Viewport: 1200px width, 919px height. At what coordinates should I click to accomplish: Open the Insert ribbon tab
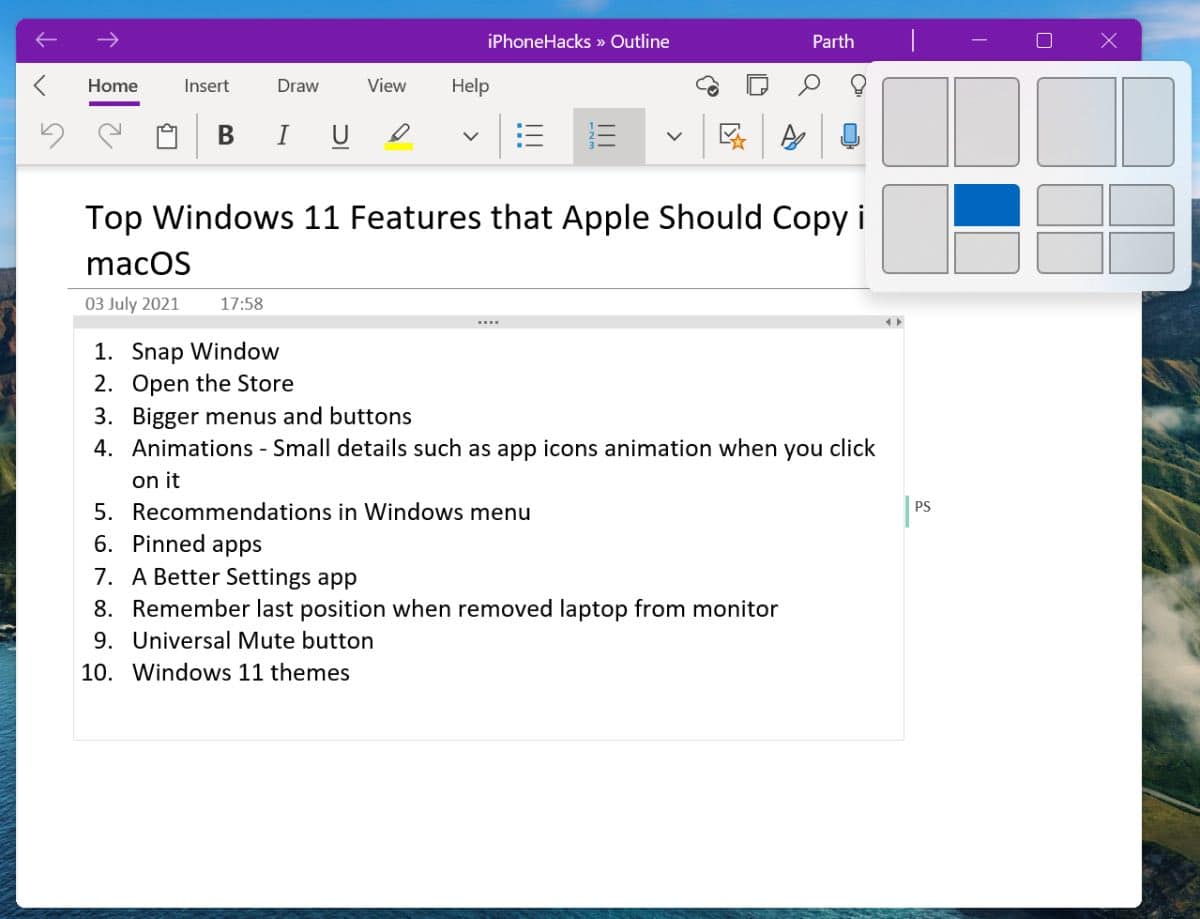point(206,86)
